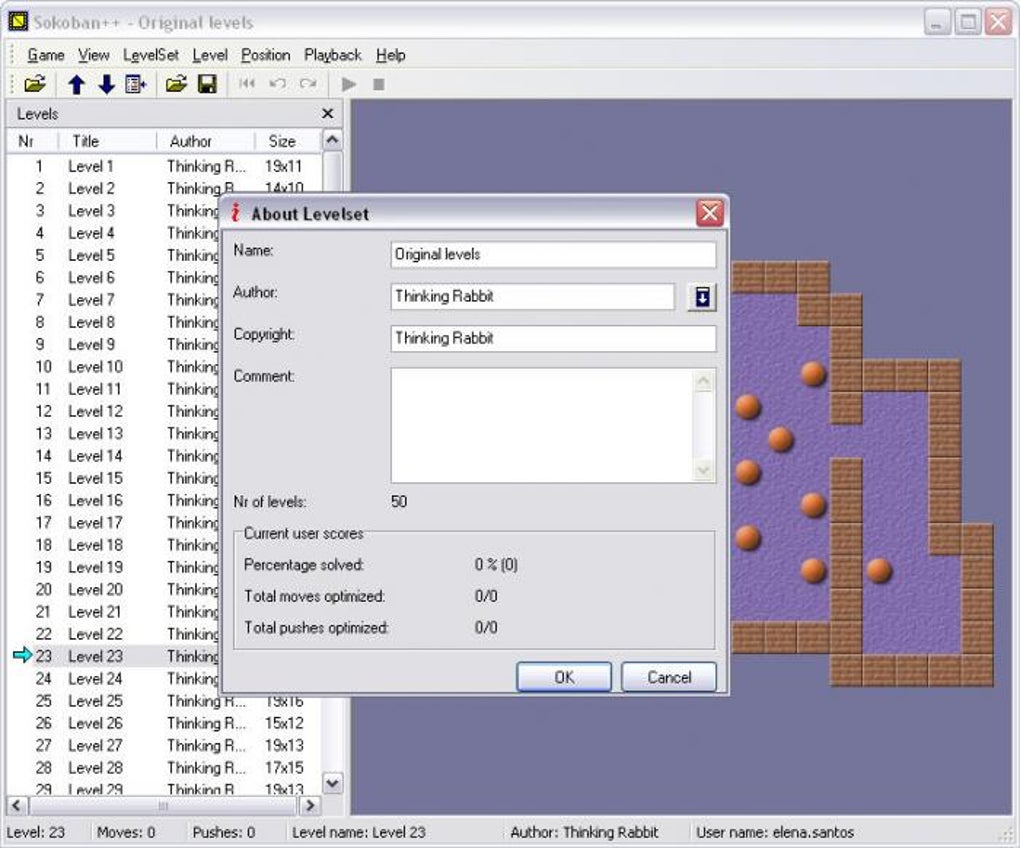
Task: Sort the level list by the Title column
Action: tap(107, 141)
